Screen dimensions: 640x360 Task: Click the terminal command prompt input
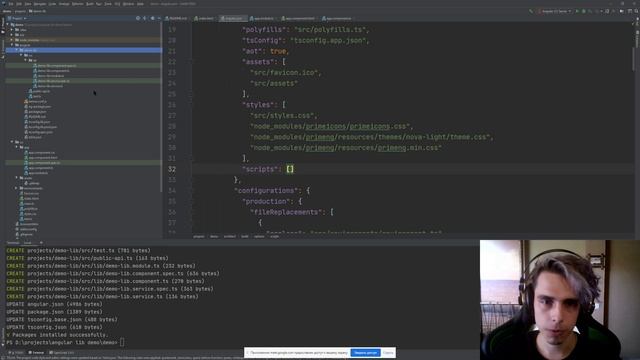122,342
